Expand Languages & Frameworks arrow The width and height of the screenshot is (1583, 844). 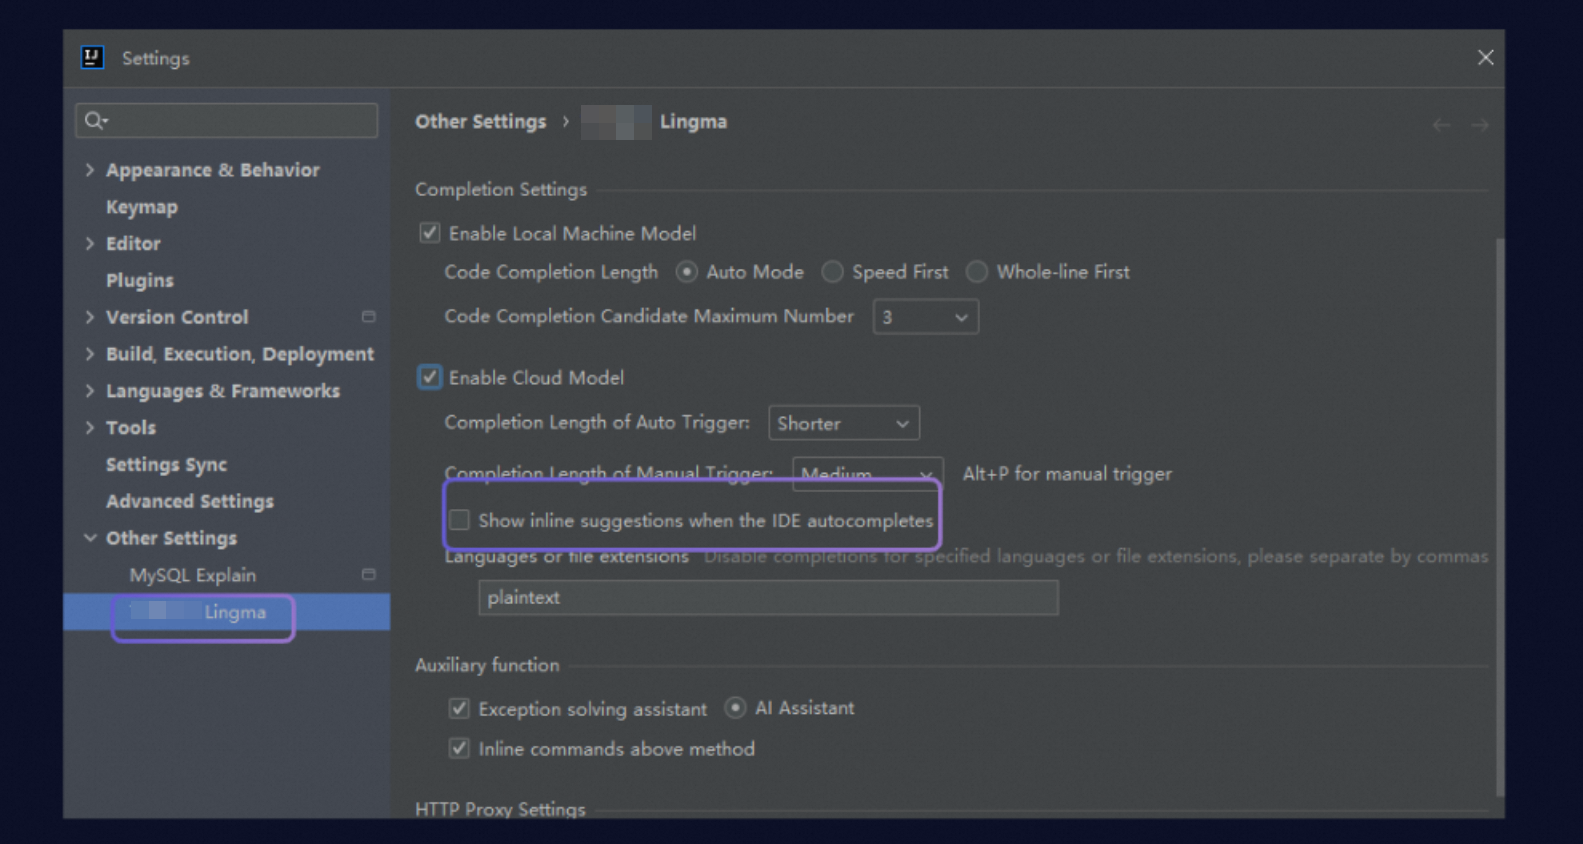(x=90, y=390)
